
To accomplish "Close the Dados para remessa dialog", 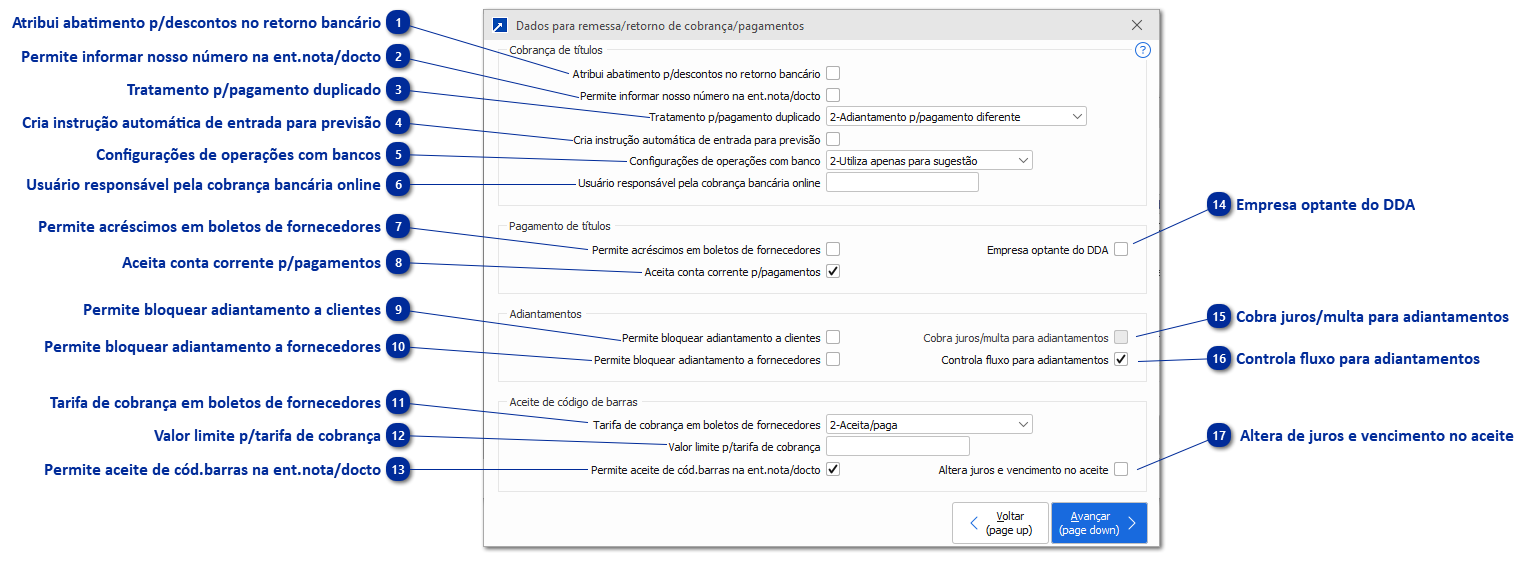I will [1137, 26].
